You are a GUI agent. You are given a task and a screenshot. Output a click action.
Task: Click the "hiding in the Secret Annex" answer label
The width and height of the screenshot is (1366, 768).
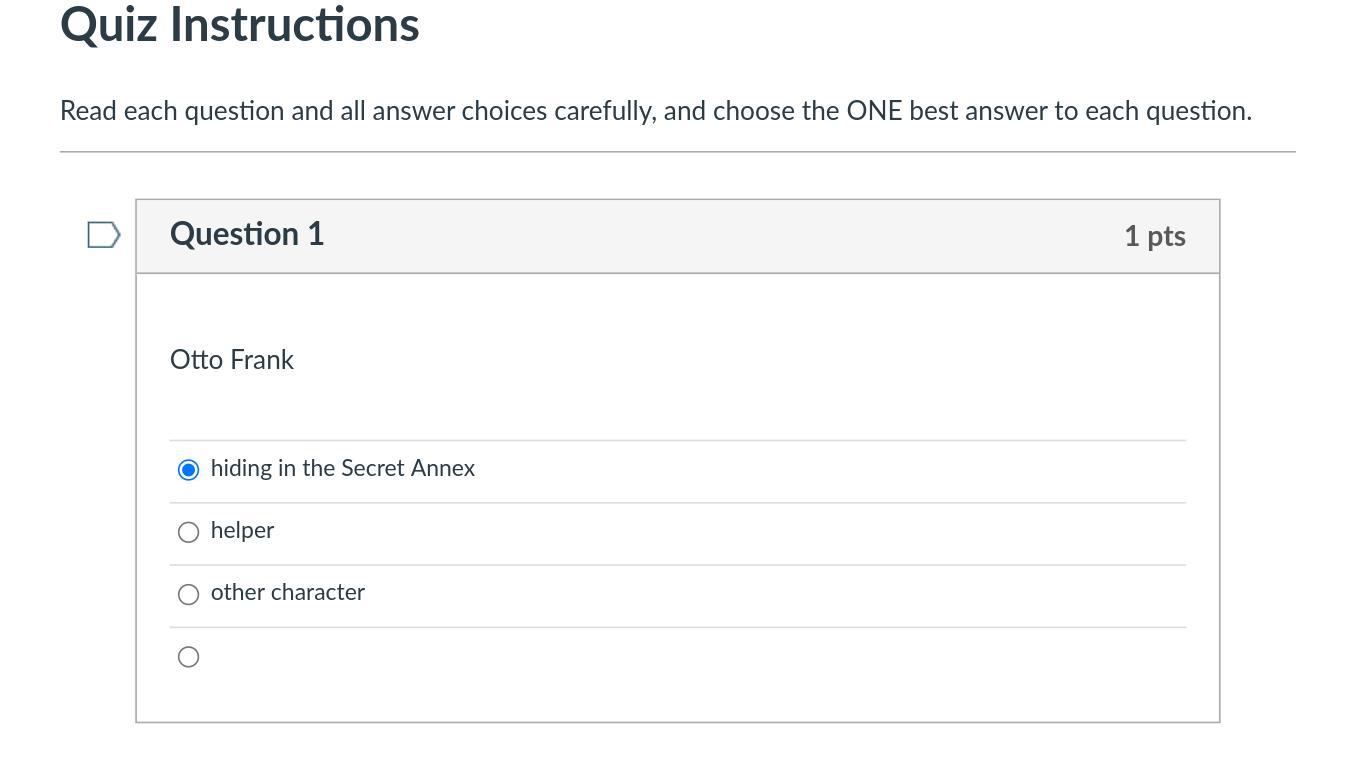(342, 469)
